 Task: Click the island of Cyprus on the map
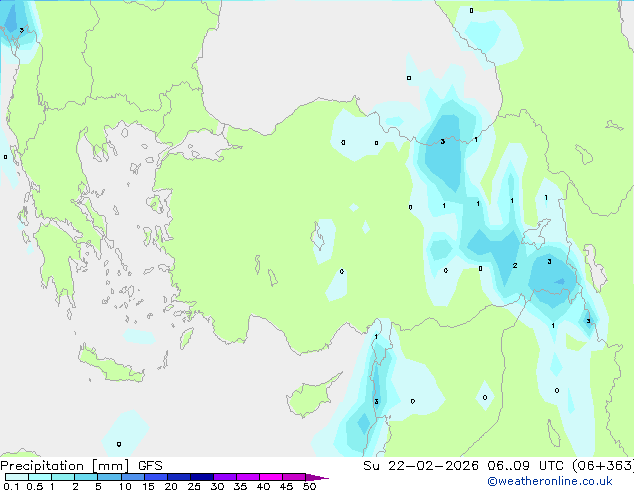point(311,397)
